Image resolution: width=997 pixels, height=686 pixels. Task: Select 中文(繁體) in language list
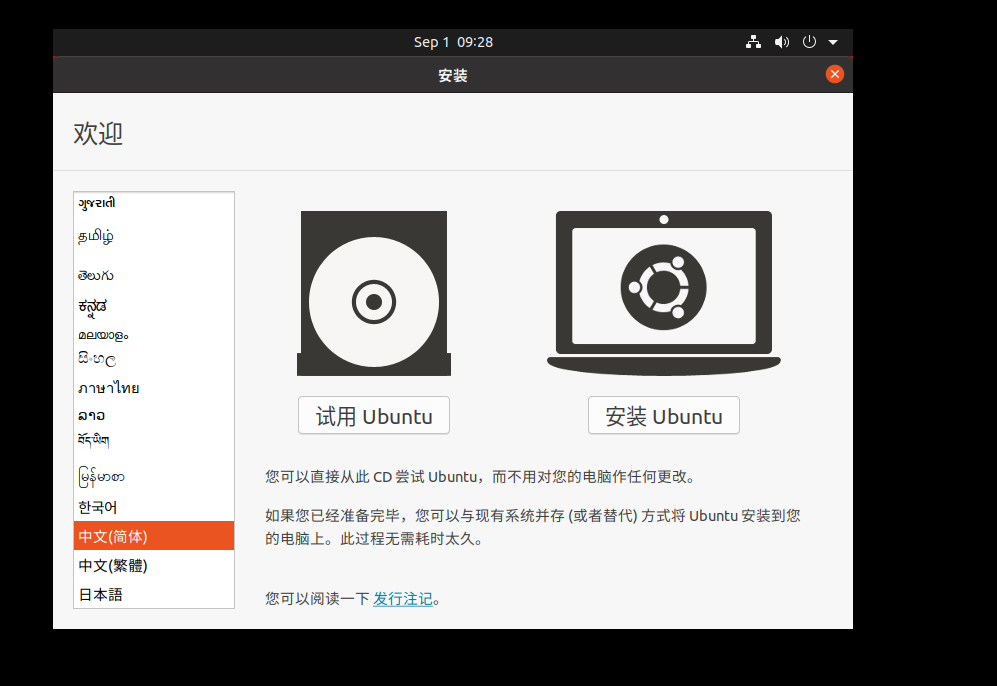coord(154,565)
